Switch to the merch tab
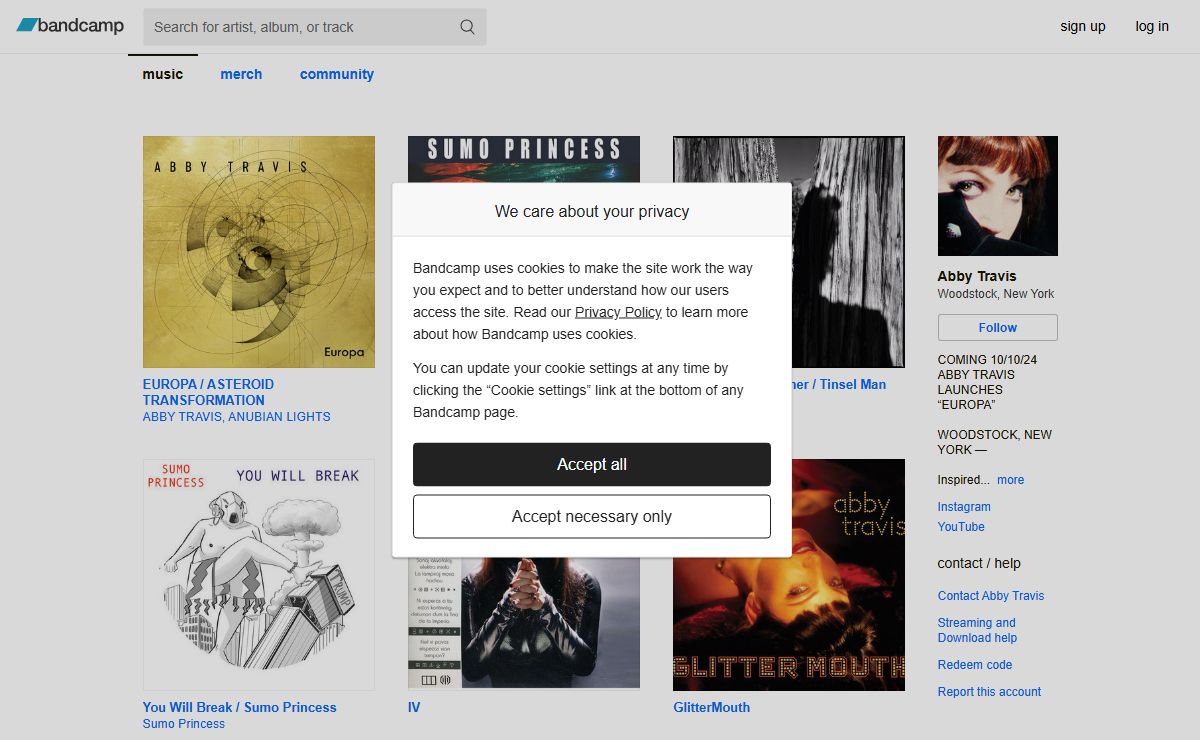Image resolution: width=1200 pixels, height=740 pixels. pos(241,74)
